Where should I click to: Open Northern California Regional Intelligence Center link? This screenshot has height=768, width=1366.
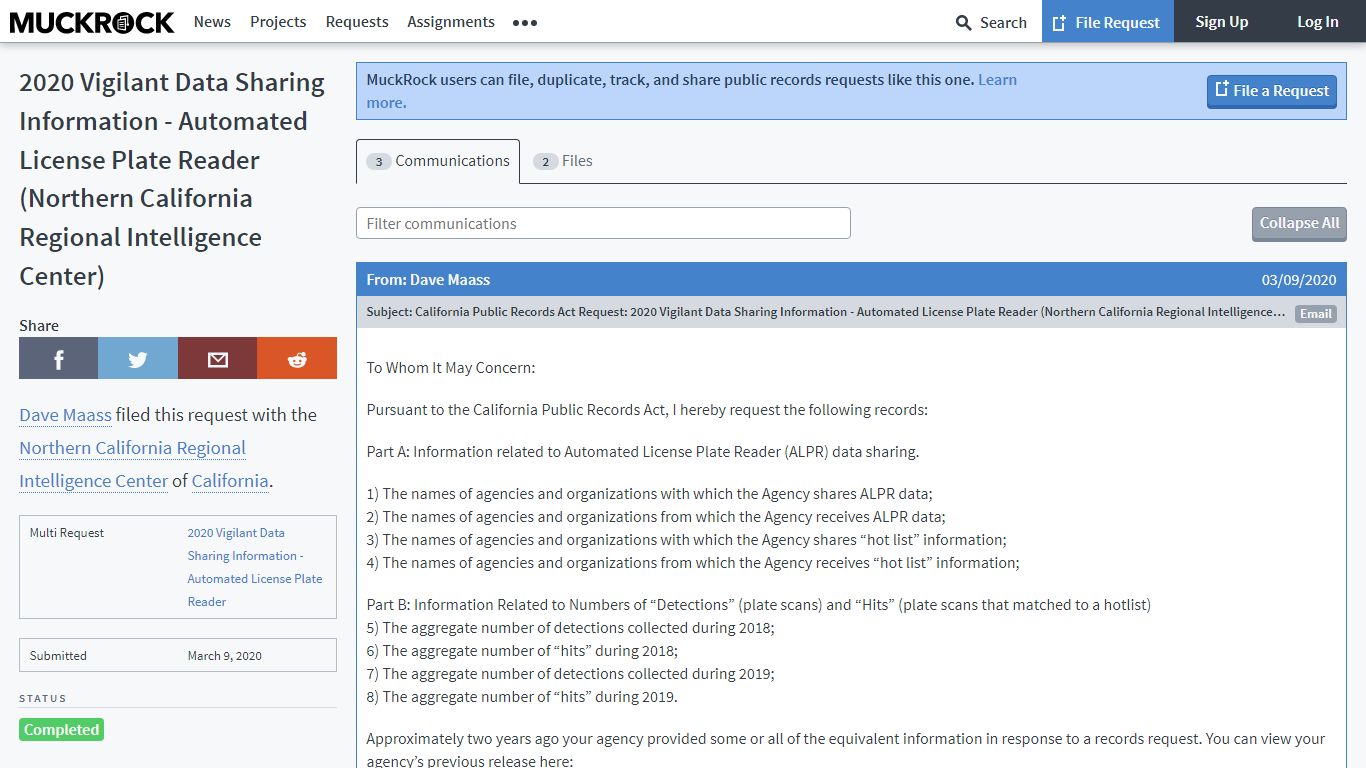click(132, 464)
